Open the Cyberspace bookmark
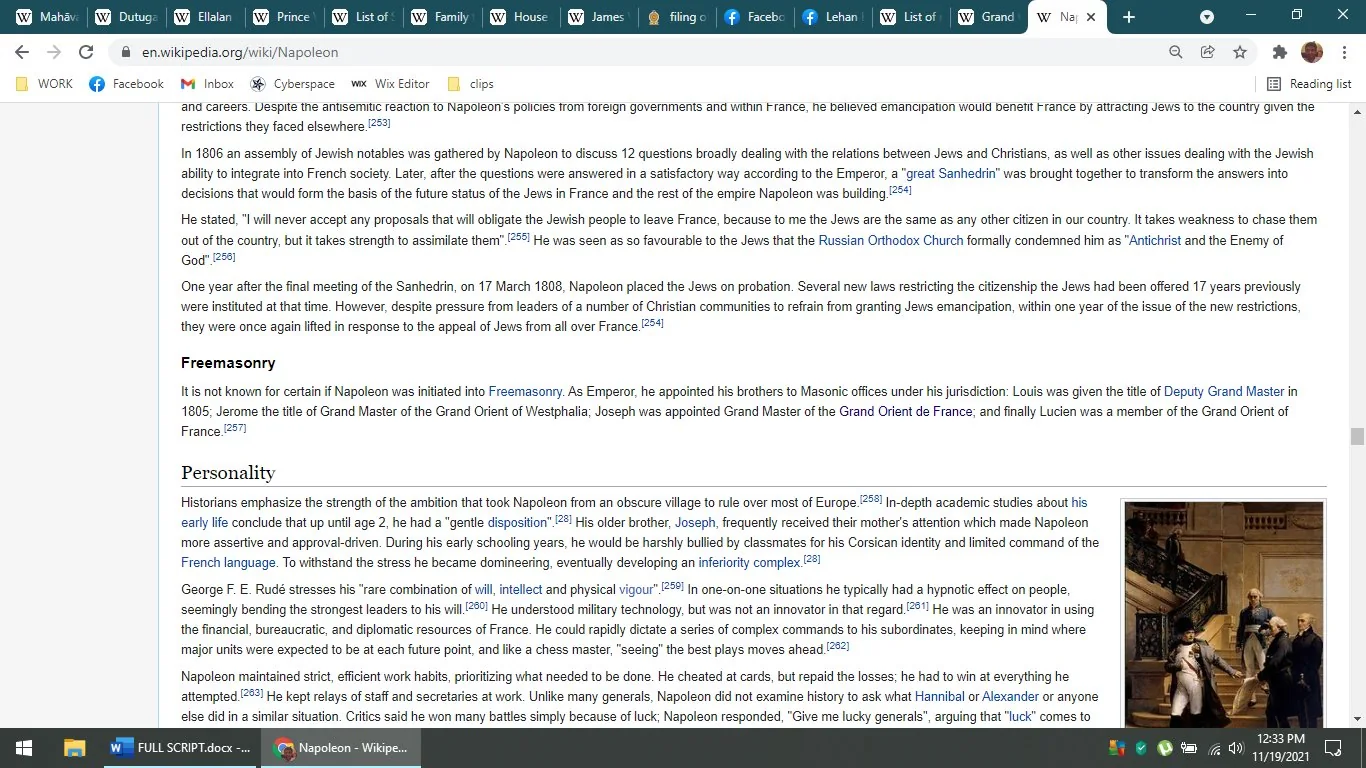The width and height of the screenshot is (1366, 768). click(292, 84)
